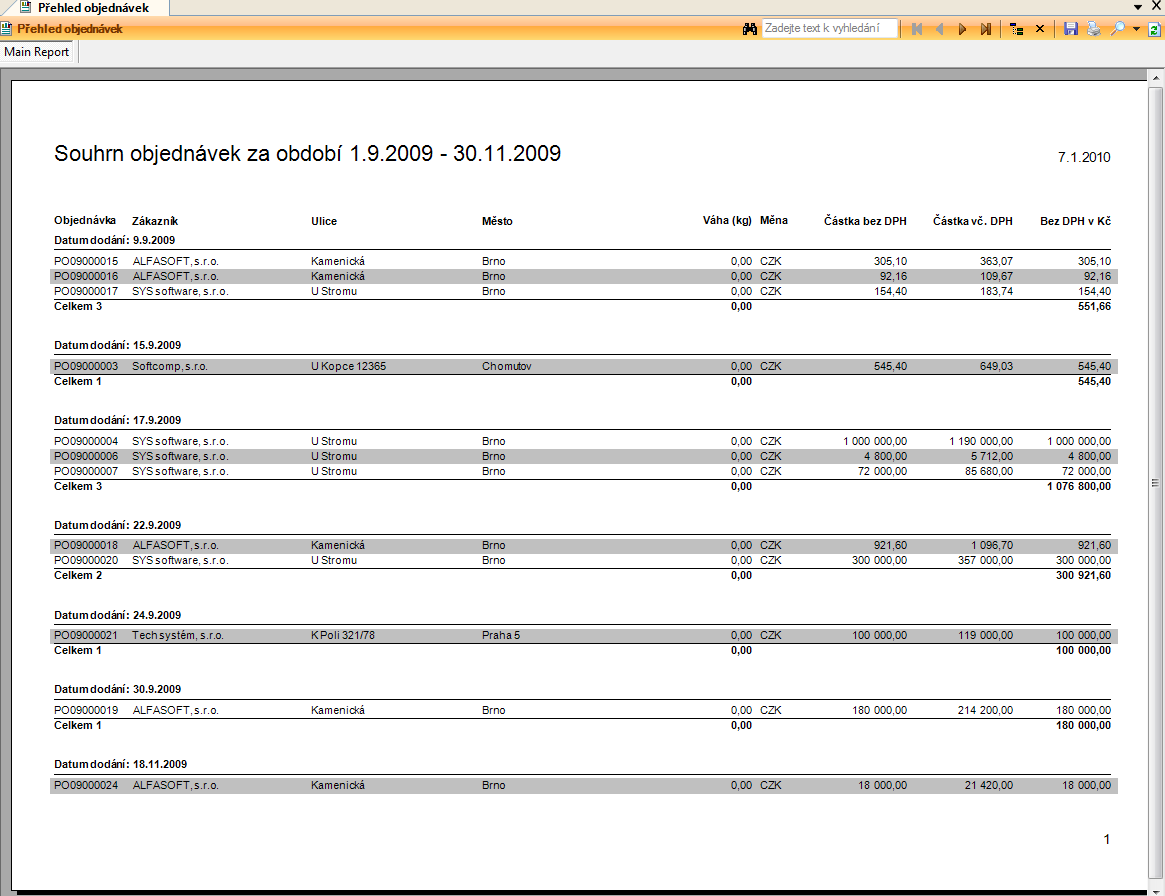Click the vertical scrollbar up arrow
Screen dimensions: 1165x896
1155,77
